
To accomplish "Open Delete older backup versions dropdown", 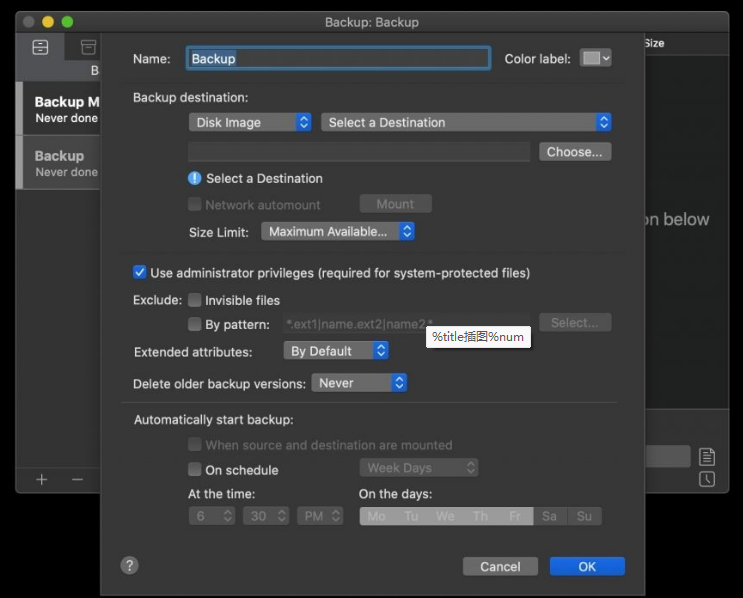I will [359, 383].
